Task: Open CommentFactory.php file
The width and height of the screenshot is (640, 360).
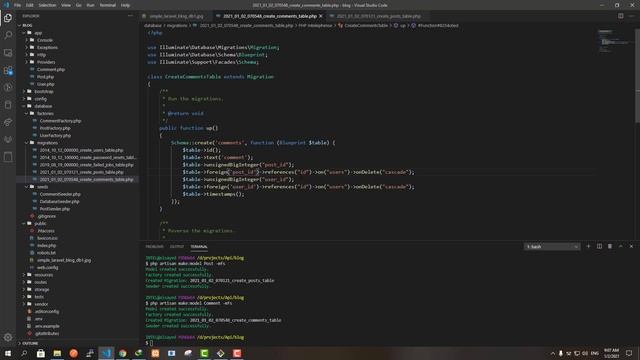Action: (x=60, y=121)
